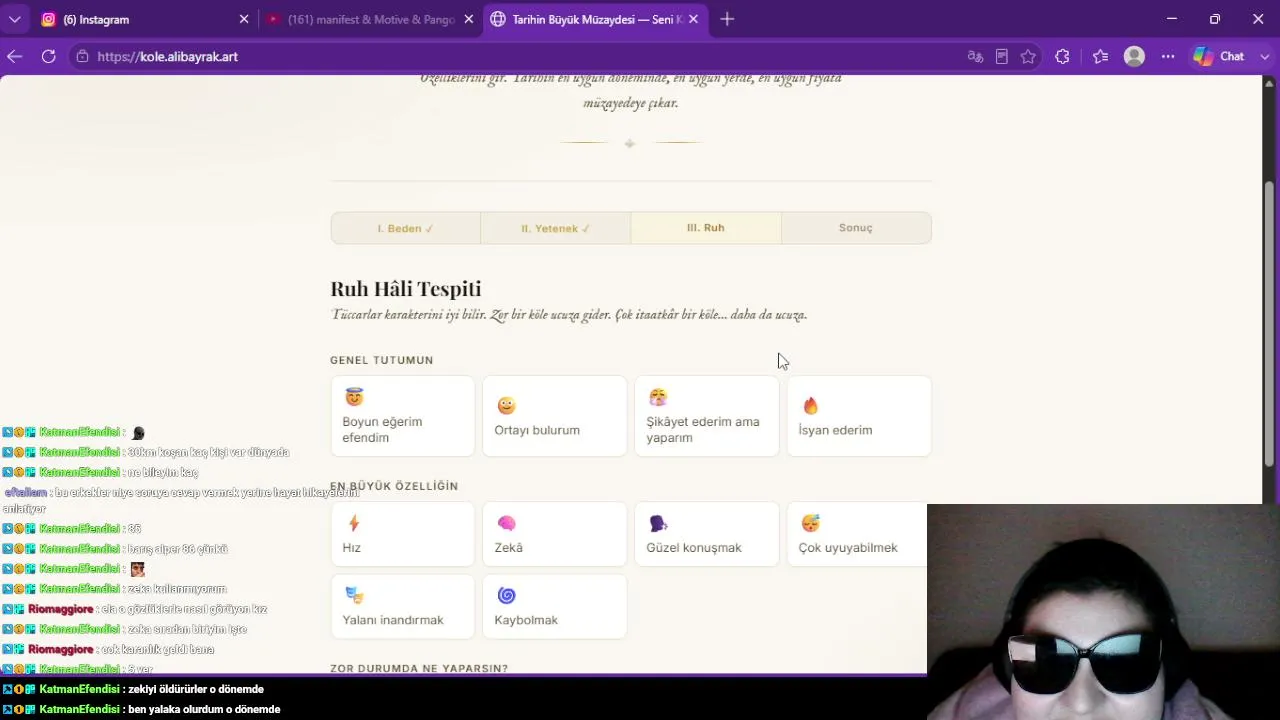This screenshot has width=1280, height=720.
Task: Close the Tarihin Büyük Müzayedesi tab
Action: point(693,19)
